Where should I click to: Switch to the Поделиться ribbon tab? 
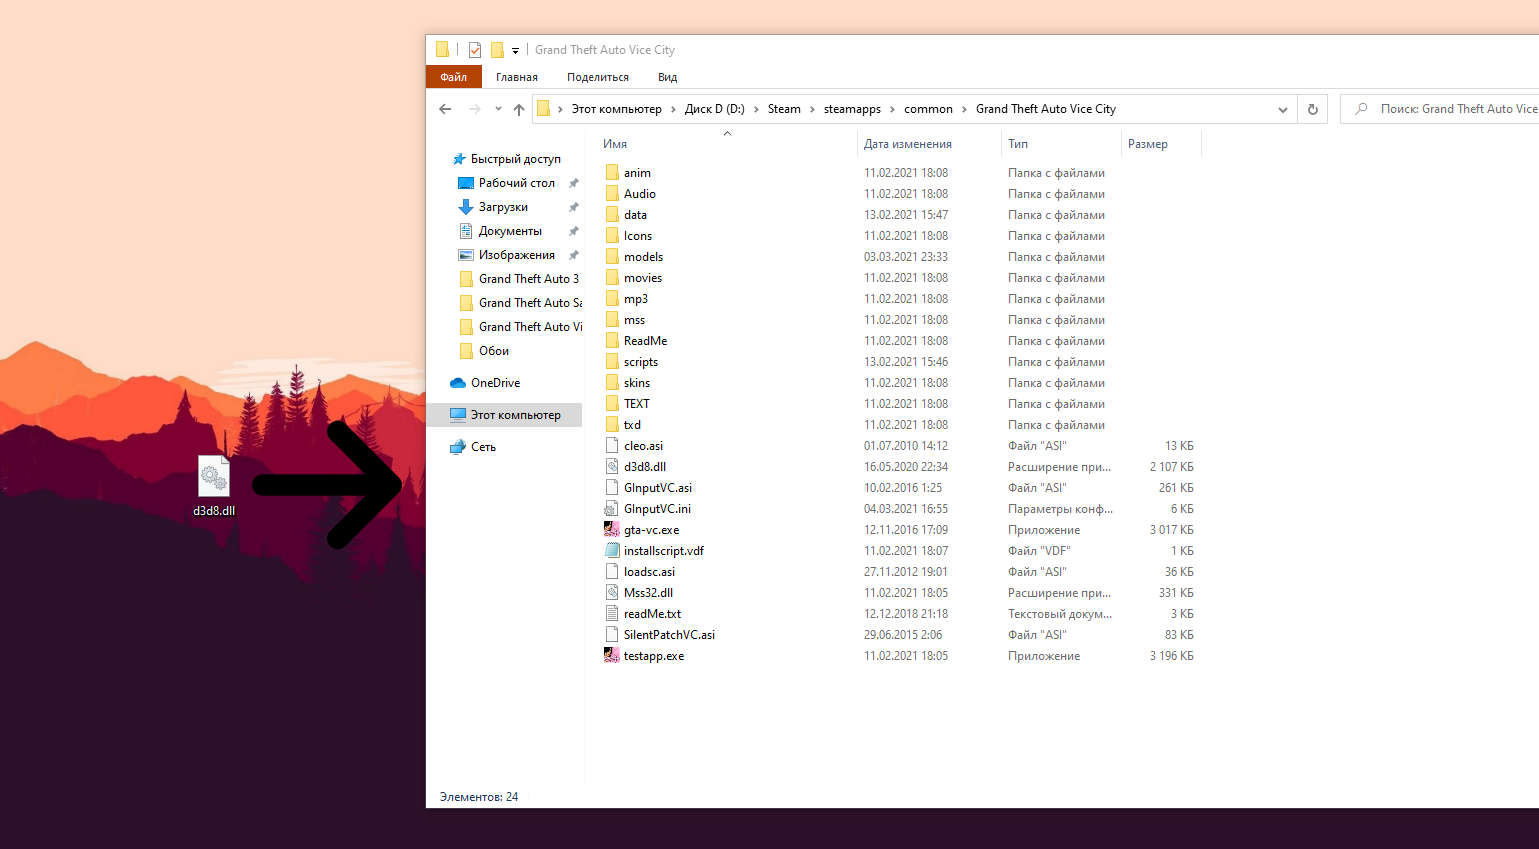tap(598, 77)
